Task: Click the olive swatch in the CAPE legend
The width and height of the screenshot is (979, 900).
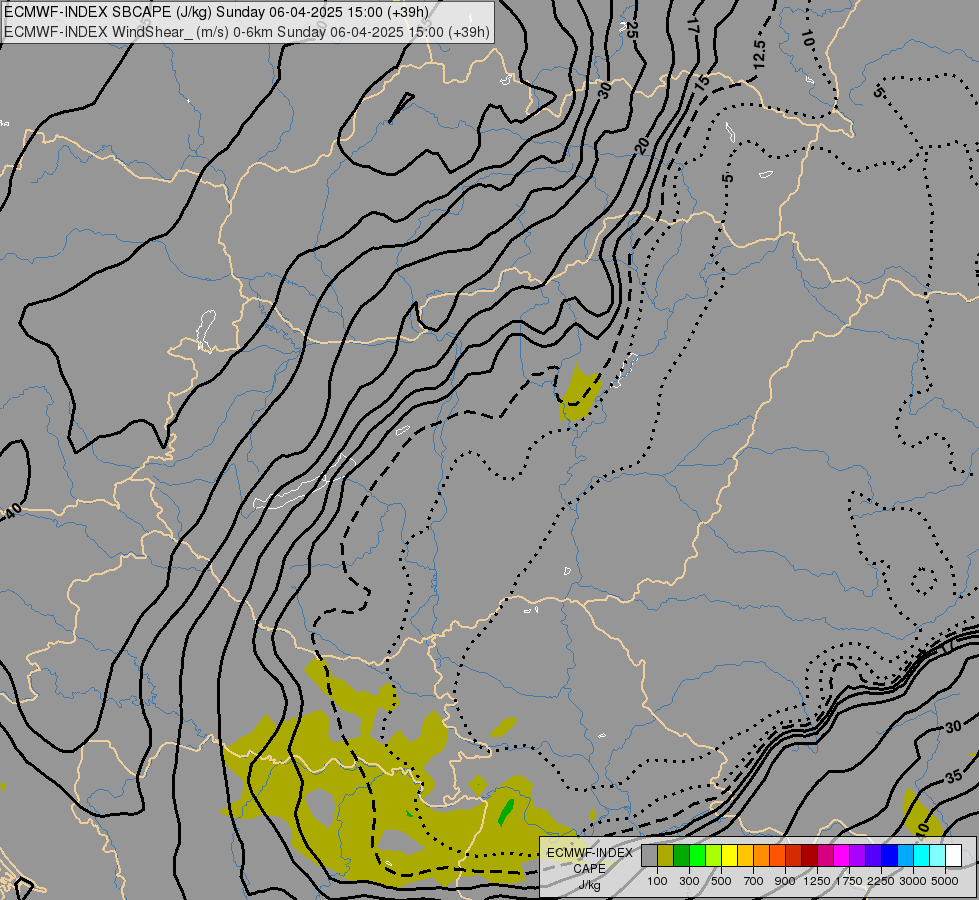Action: 666,855
